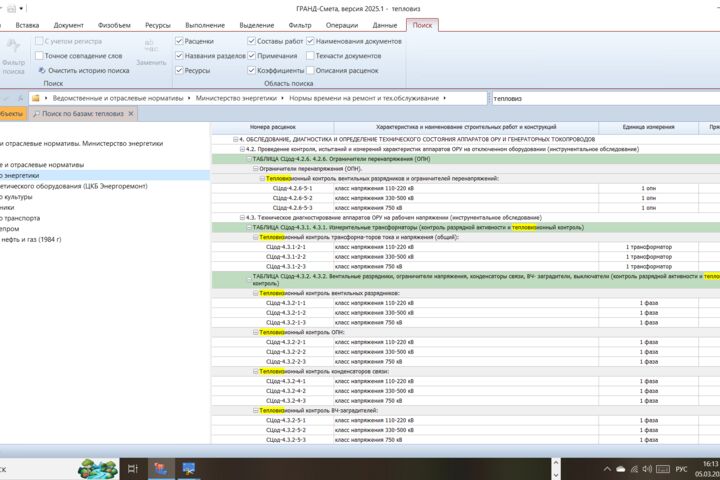Collapse Тепловизионный контроль конденсаторов связи group

(x=256, y=371)
